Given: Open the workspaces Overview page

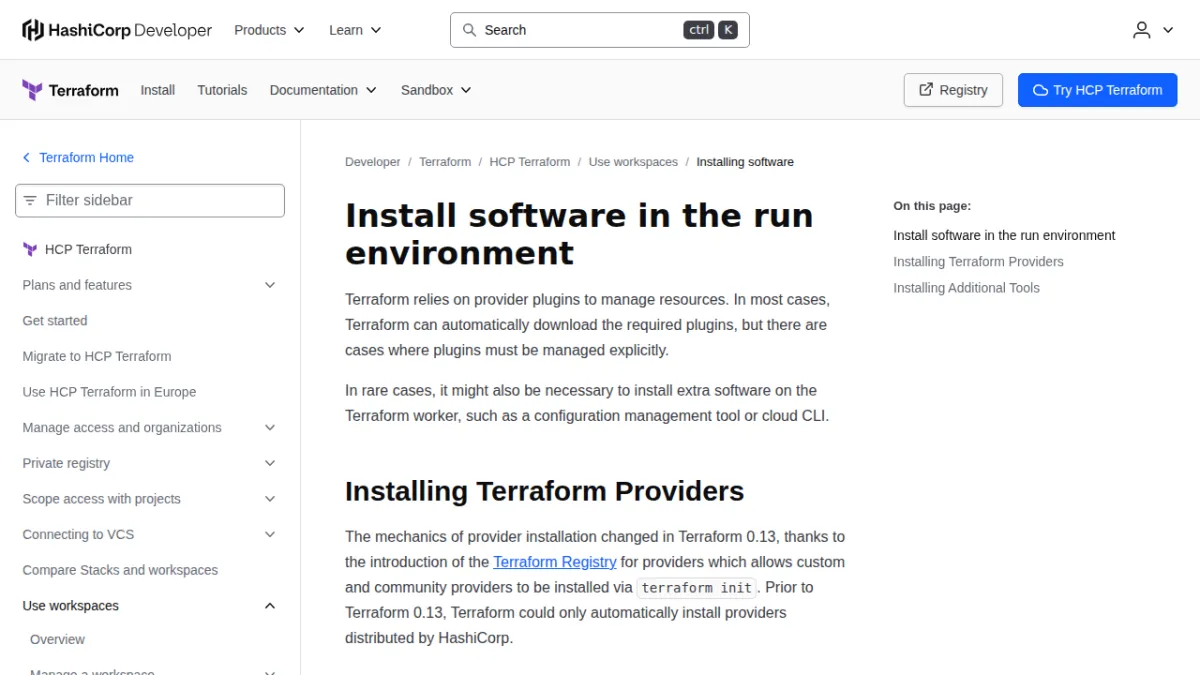Looking at the screenshot, I should [57, 640].
